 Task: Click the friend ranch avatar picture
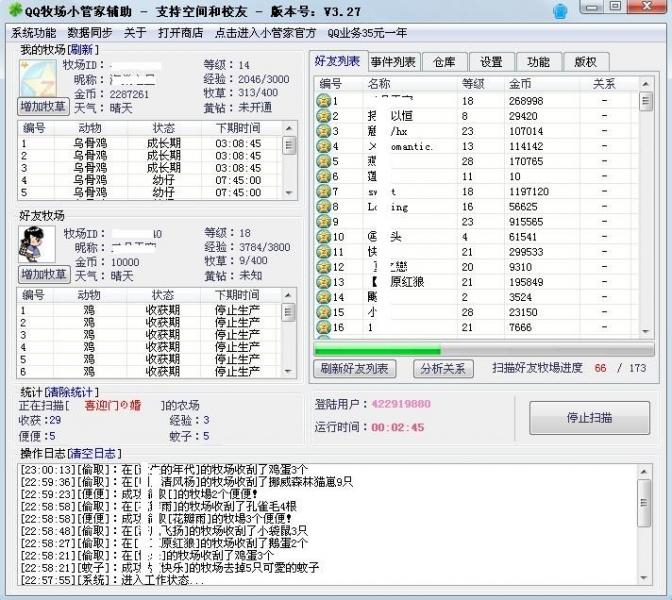pyautogui.click(x=36, y=244)
